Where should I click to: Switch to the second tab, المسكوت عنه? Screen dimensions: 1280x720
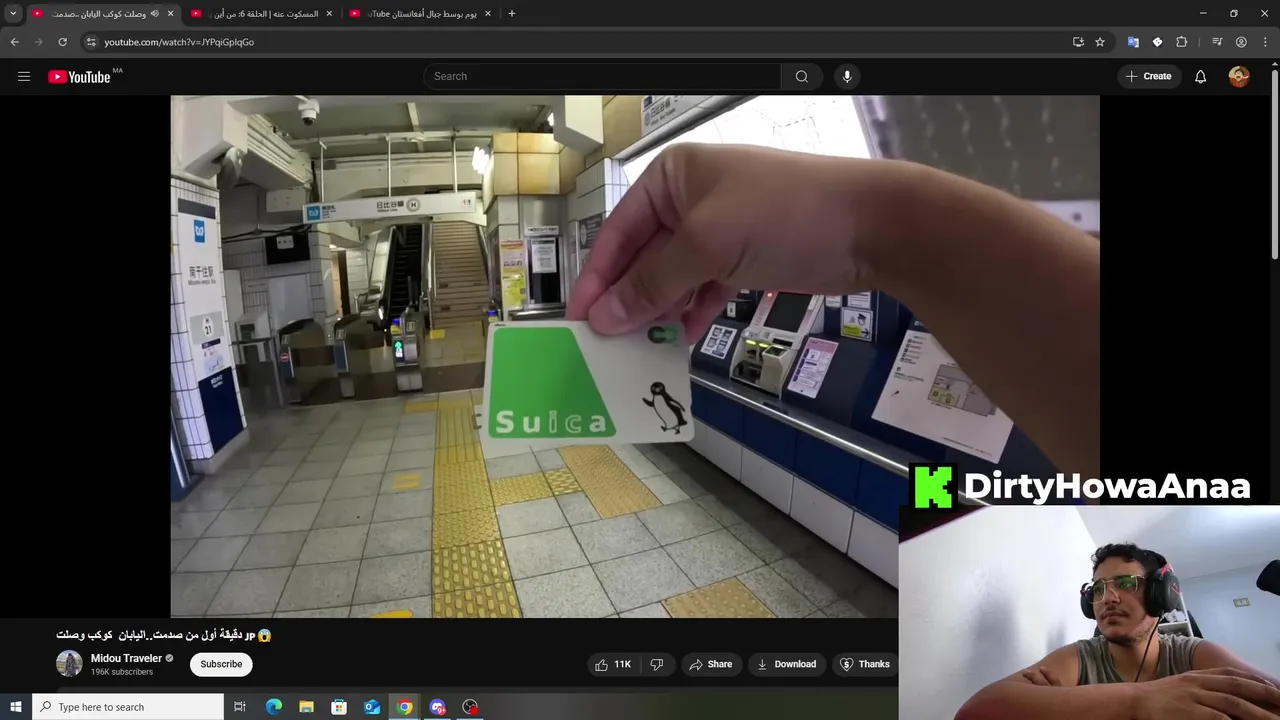(x=262, y=14)
